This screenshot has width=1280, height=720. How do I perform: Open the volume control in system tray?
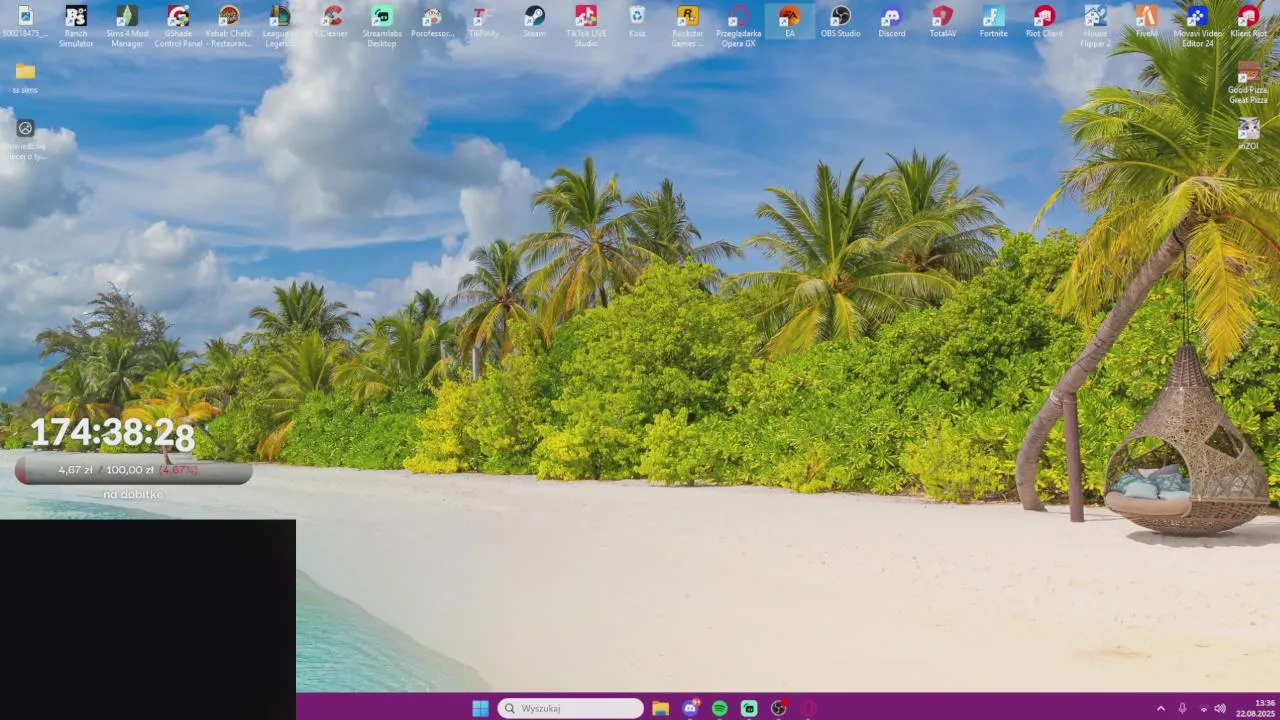(x=1220, y=708)
